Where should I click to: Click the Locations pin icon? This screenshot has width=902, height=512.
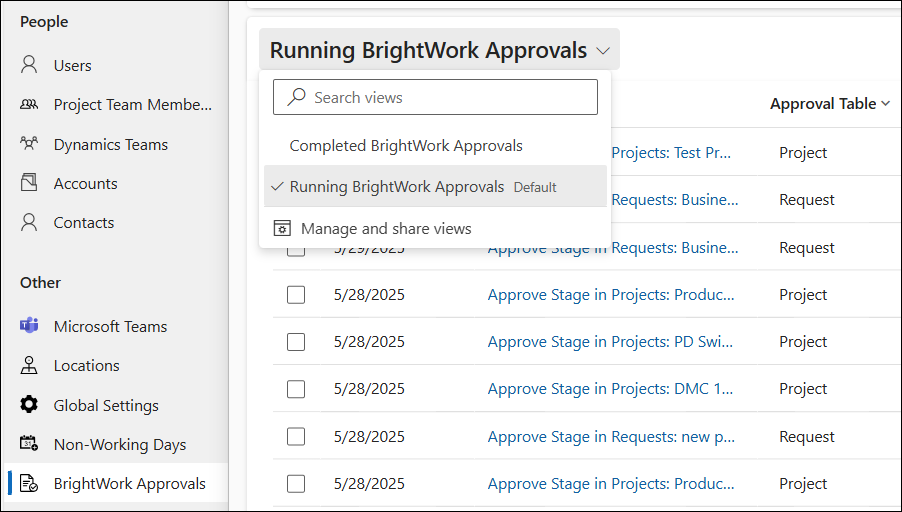[29, 366]
